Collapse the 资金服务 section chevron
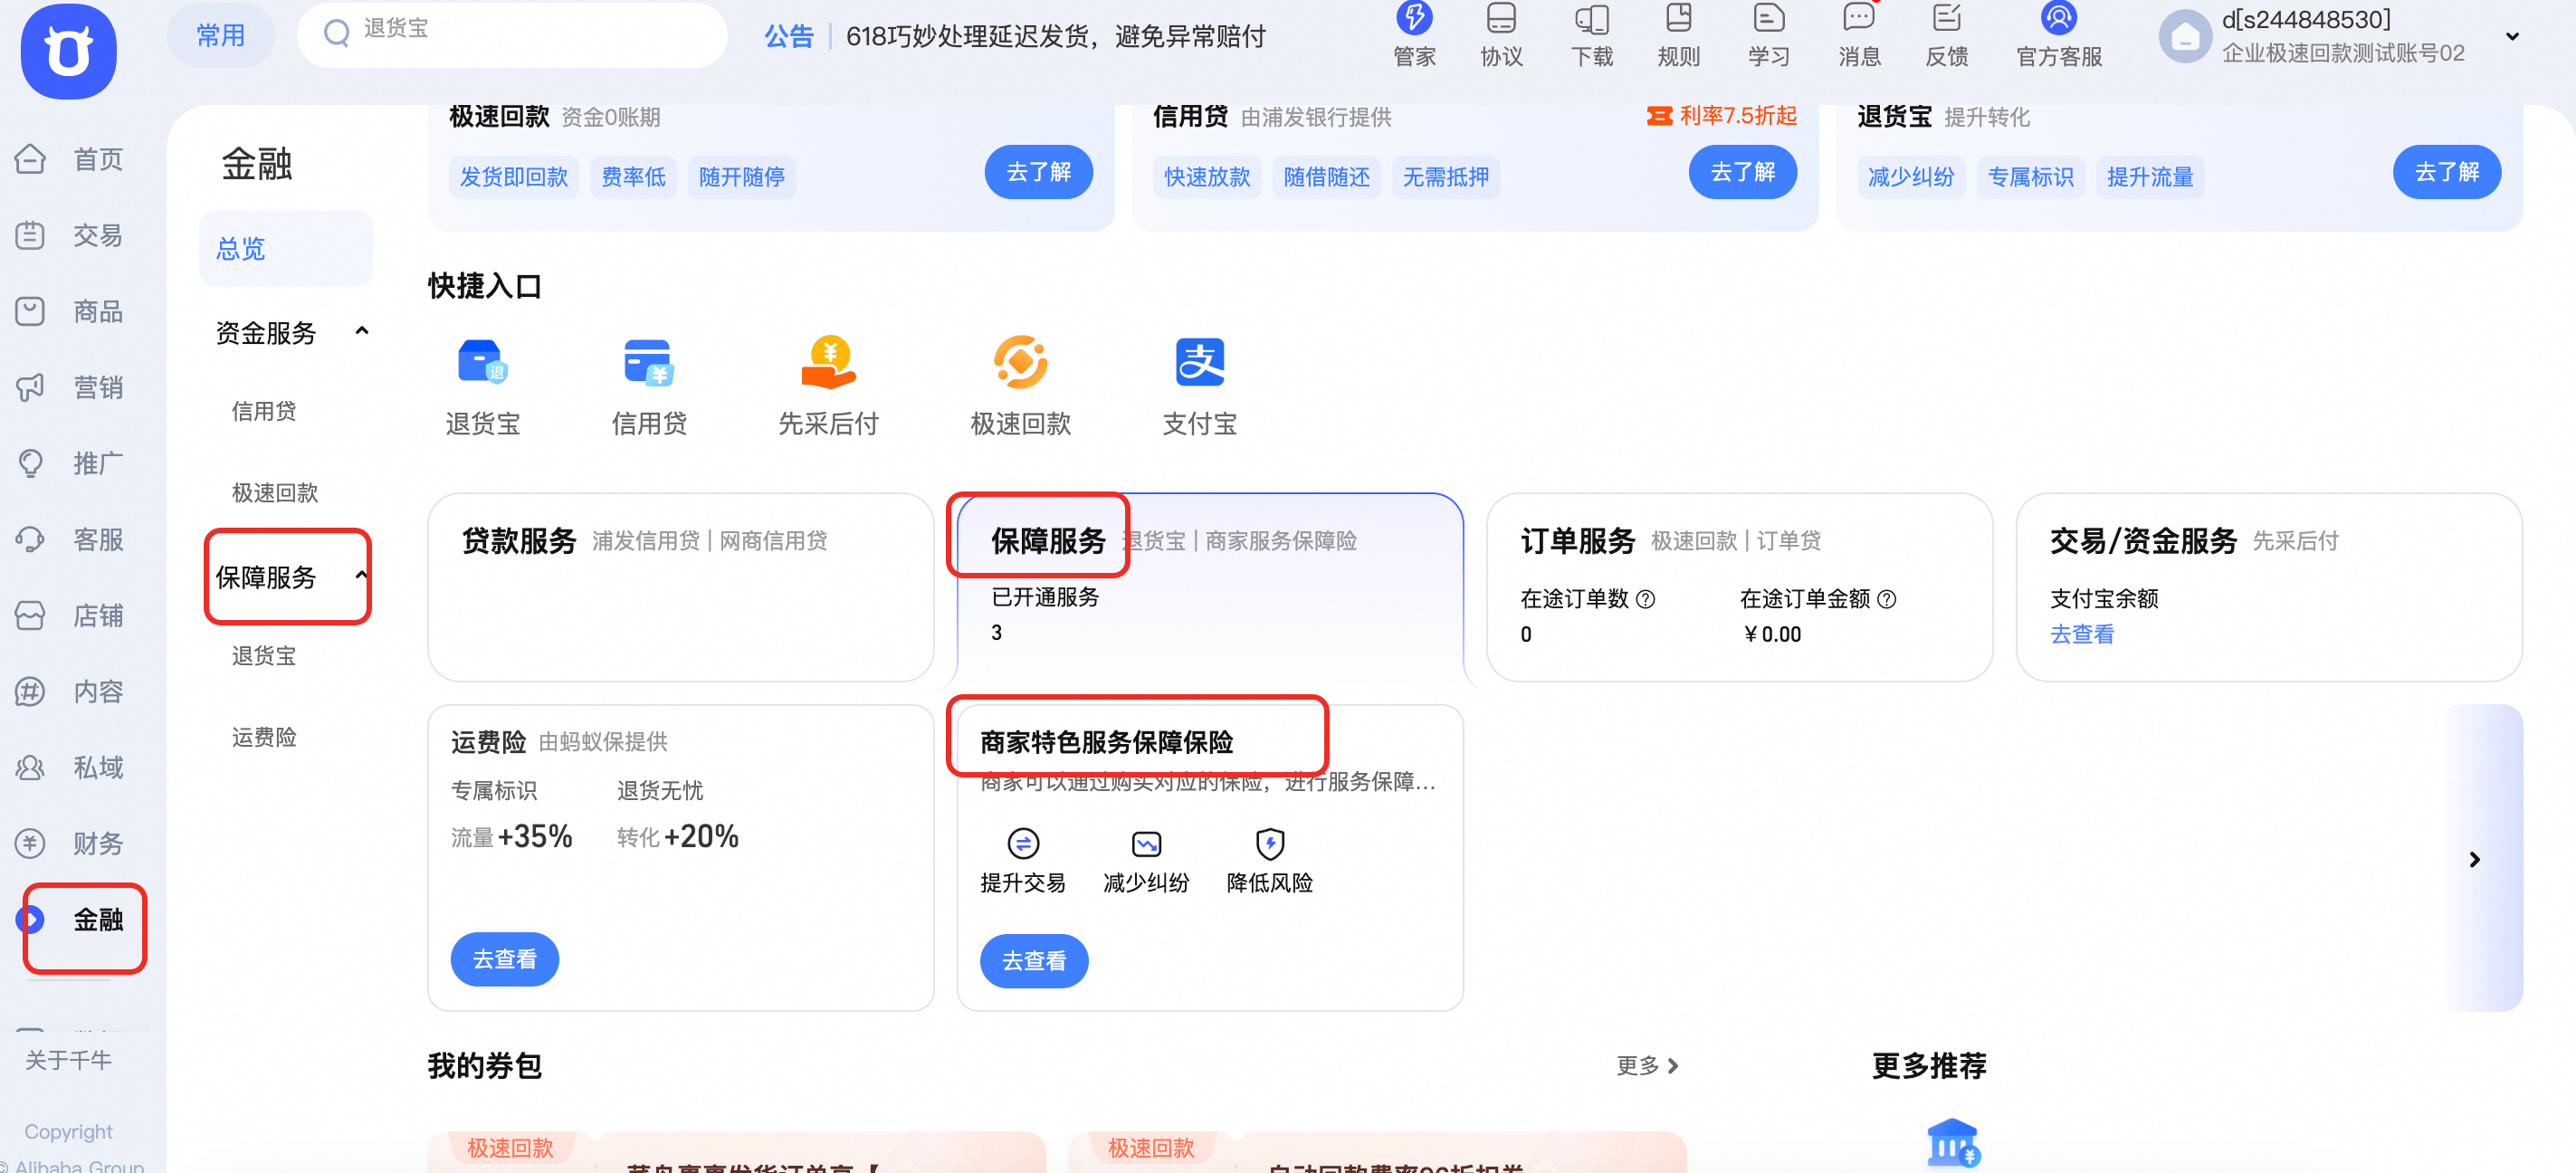Viewport: 2576px width, 1173px height. pos(362,331)
